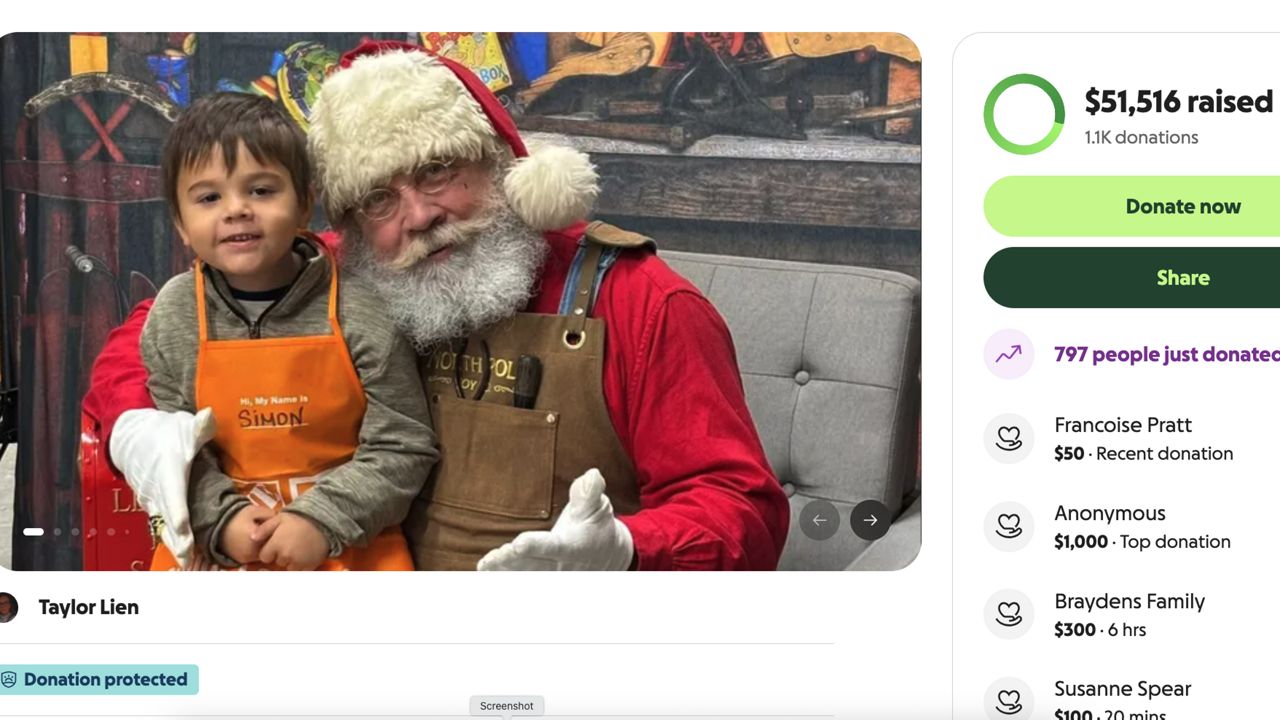Open the Santa and Simon photo
The image size is (1280, 720).
pyautogui.click(x=460, y=300)
